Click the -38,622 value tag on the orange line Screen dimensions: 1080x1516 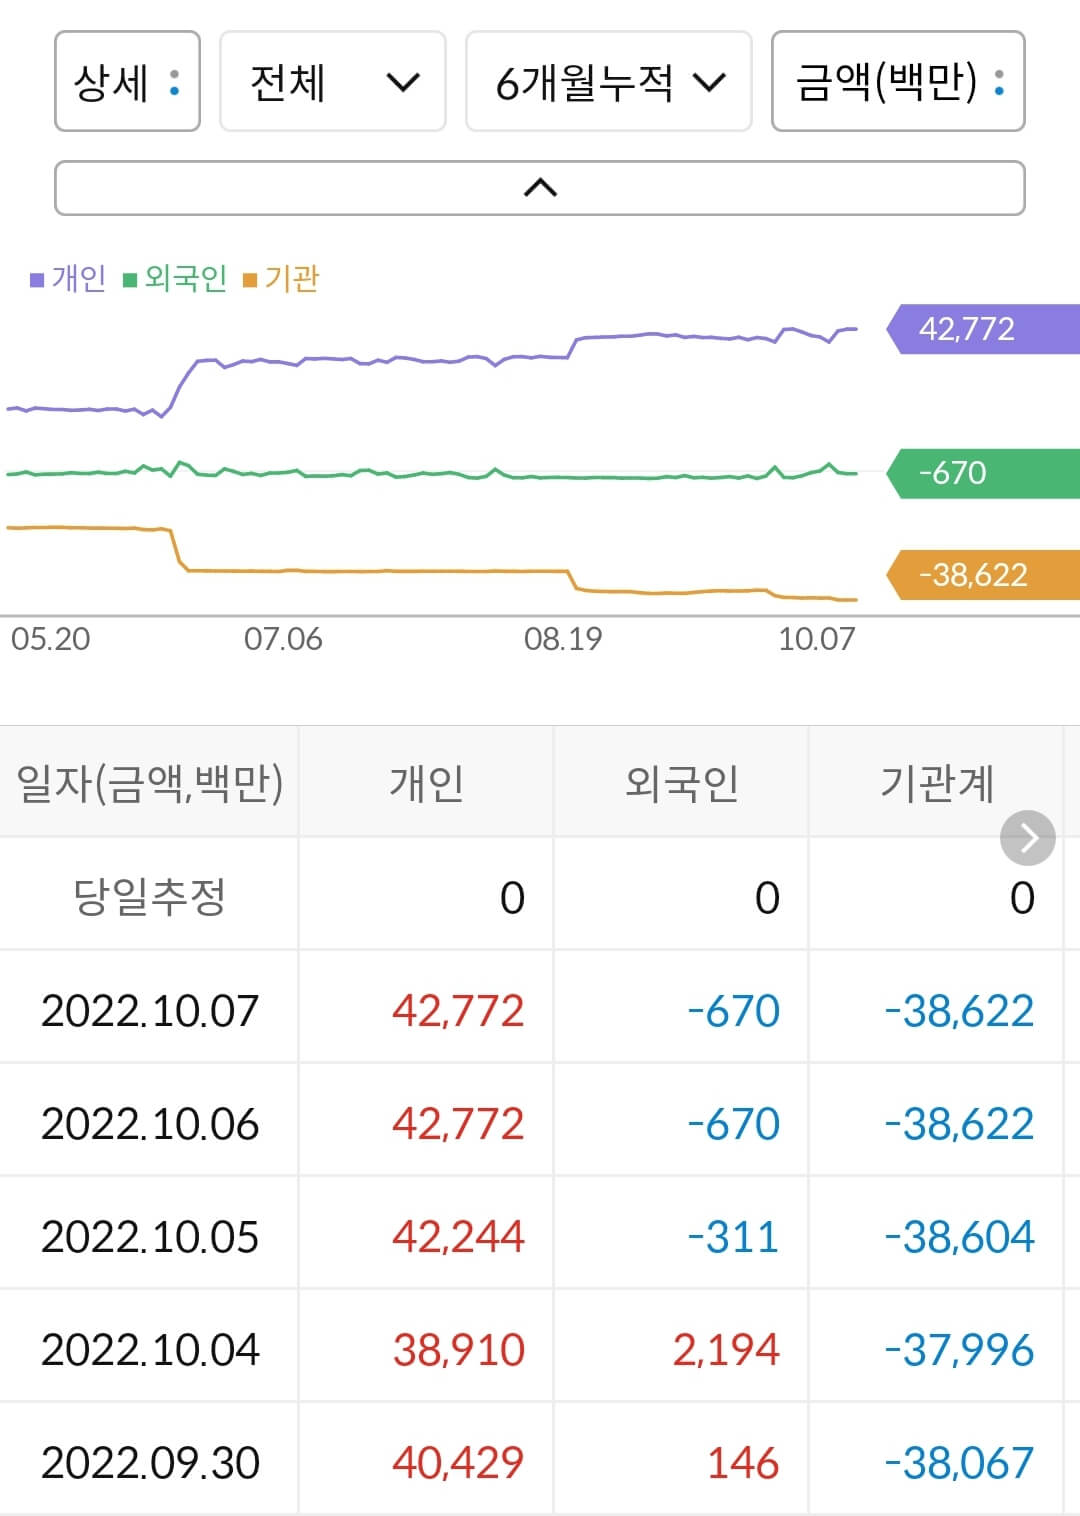[x=972, y=574]
